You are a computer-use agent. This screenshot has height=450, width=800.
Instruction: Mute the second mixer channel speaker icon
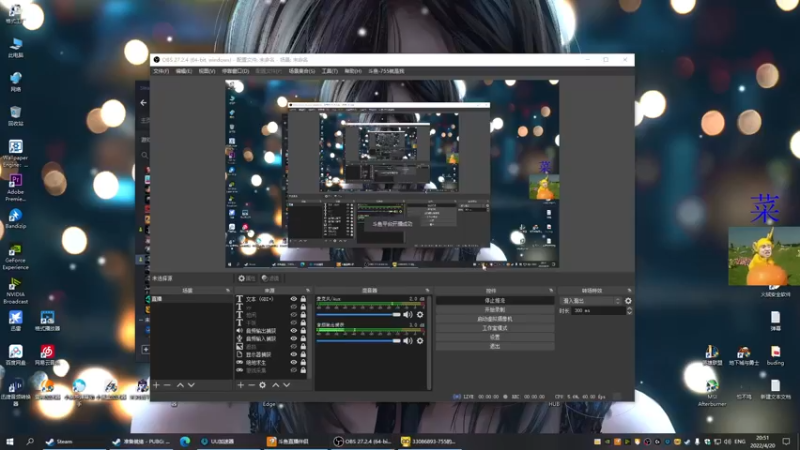[408, 341]
